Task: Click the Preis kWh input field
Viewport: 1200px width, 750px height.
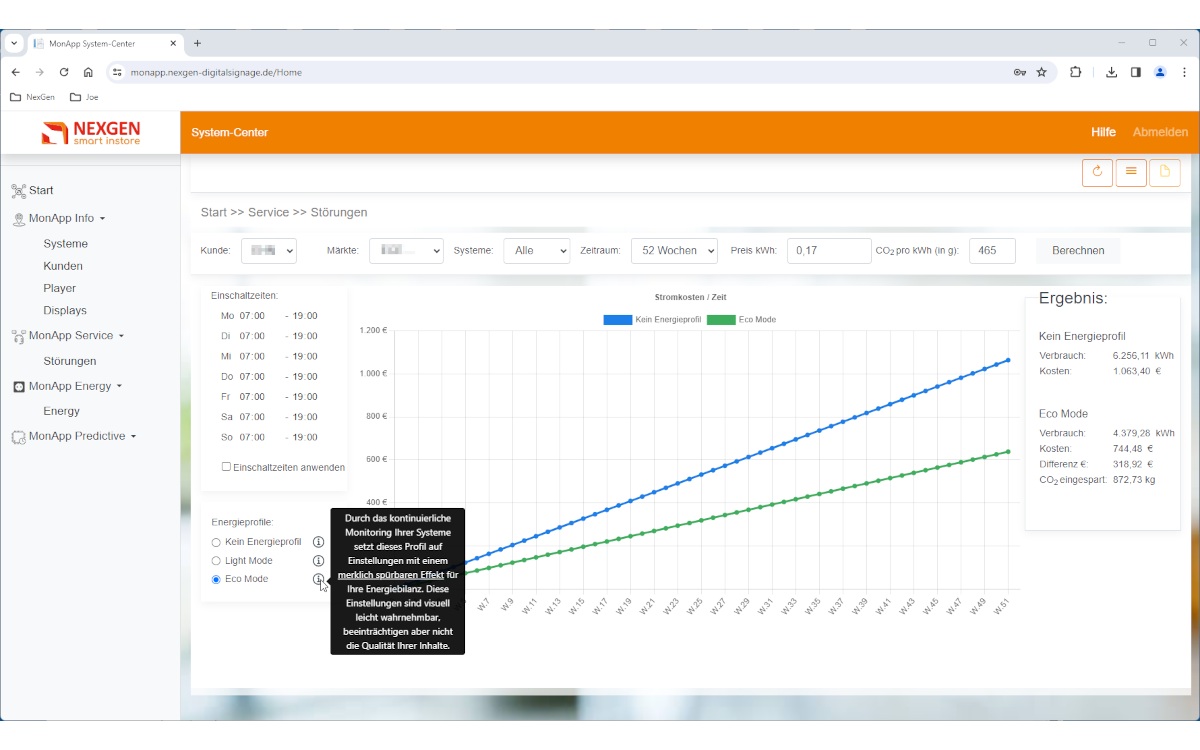Action: 829,251
